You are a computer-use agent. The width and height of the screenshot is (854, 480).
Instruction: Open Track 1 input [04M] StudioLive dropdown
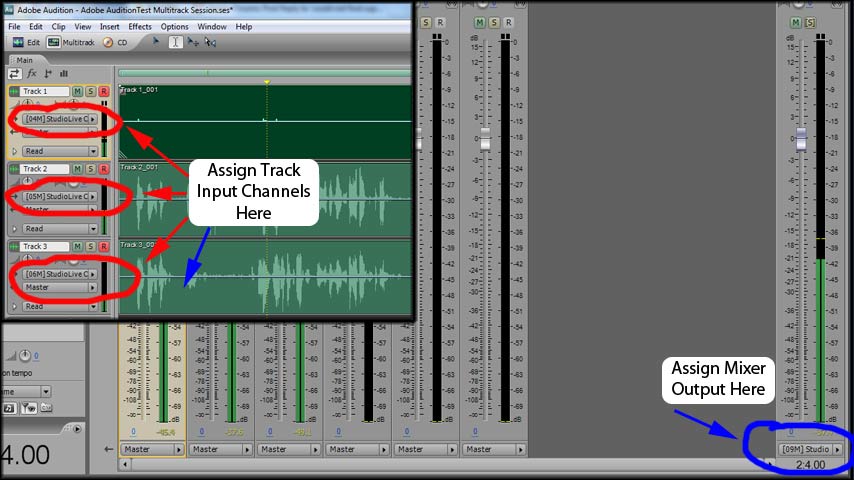coord(60,119)
